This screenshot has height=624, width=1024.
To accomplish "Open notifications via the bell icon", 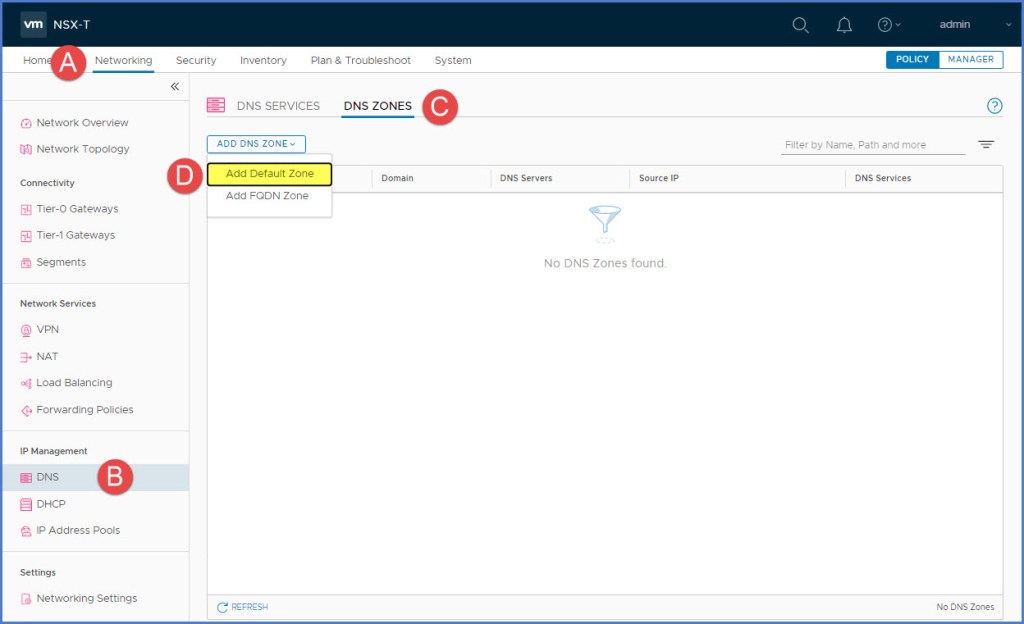I will (843, 24).
